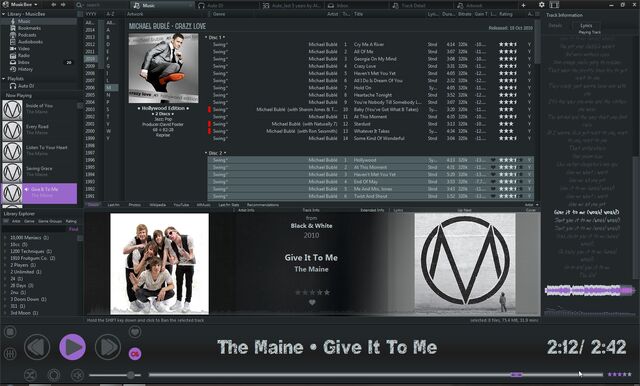Click the panel layout icon next to the gear
This screenshot has width=640, height=386.
(554, 5)
